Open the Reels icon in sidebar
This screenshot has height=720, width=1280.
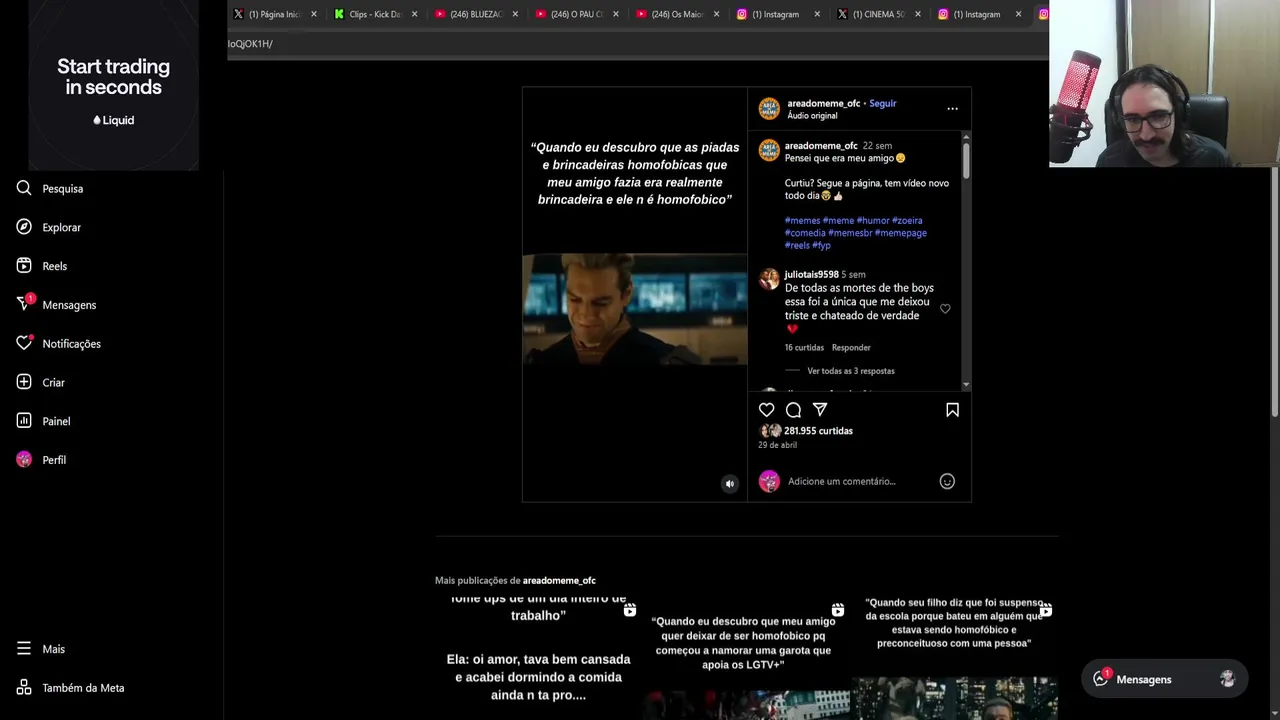point(24,266)
